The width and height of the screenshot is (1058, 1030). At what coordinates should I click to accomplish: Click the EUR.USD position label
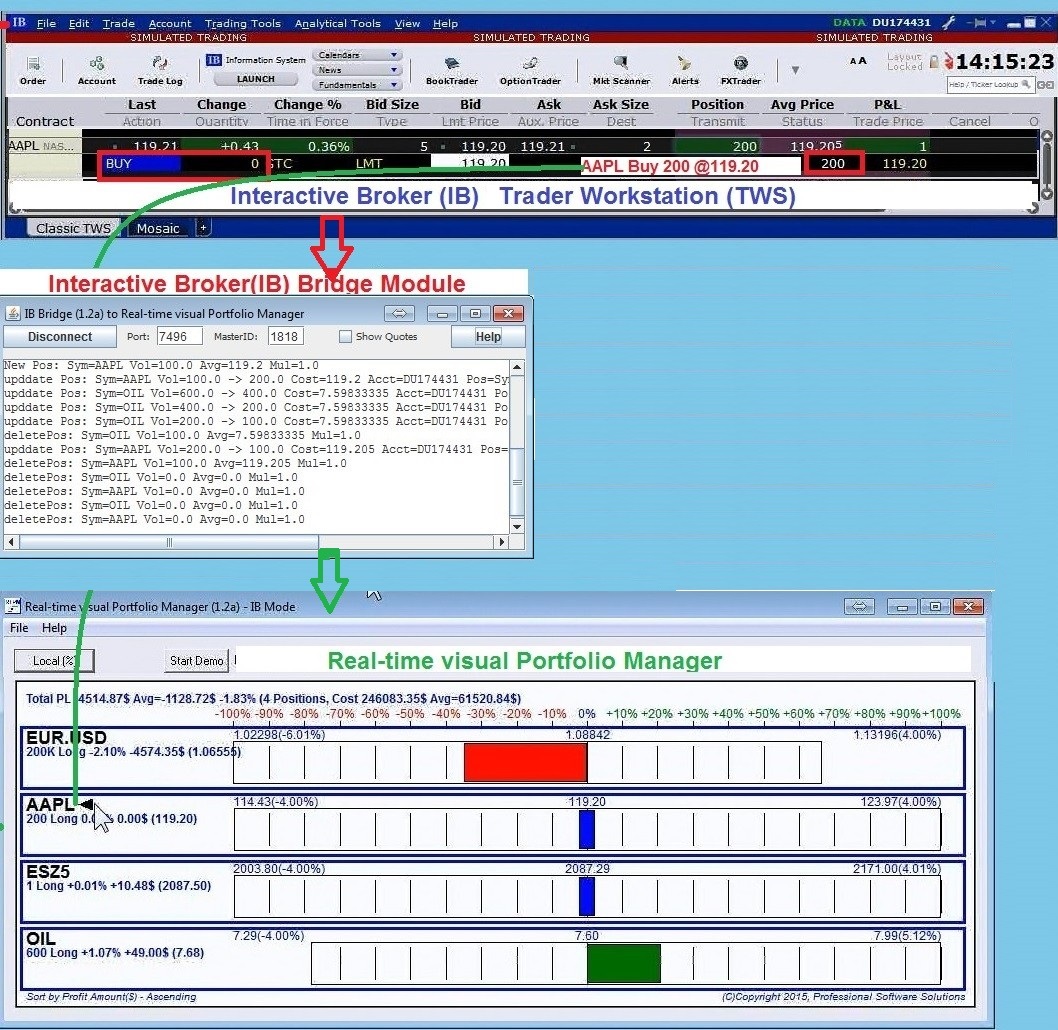click(x=66, y=737)
